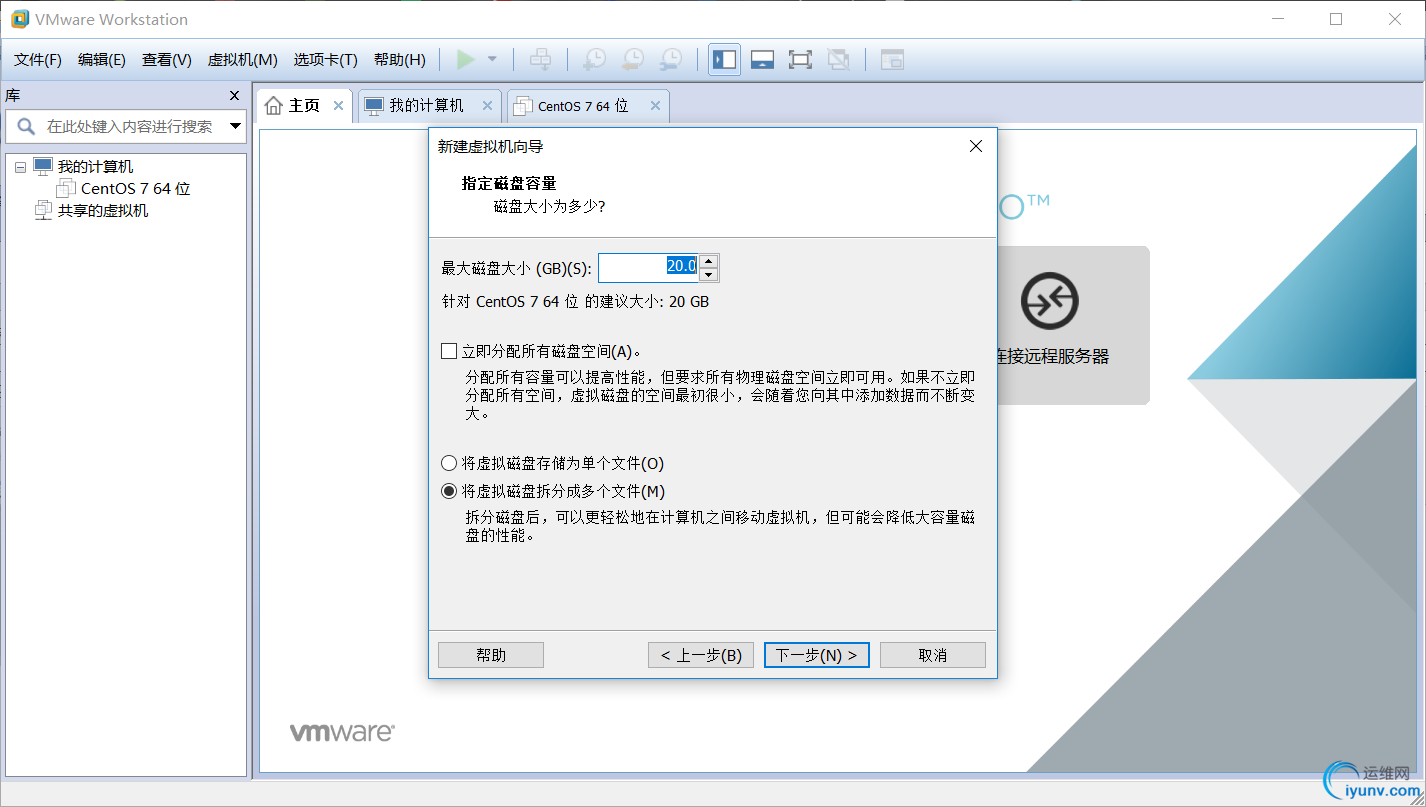Click the monitor icon on 我的计算机 tab
This screenshot has height=807, width=1426.
click(x=374, y=105)
